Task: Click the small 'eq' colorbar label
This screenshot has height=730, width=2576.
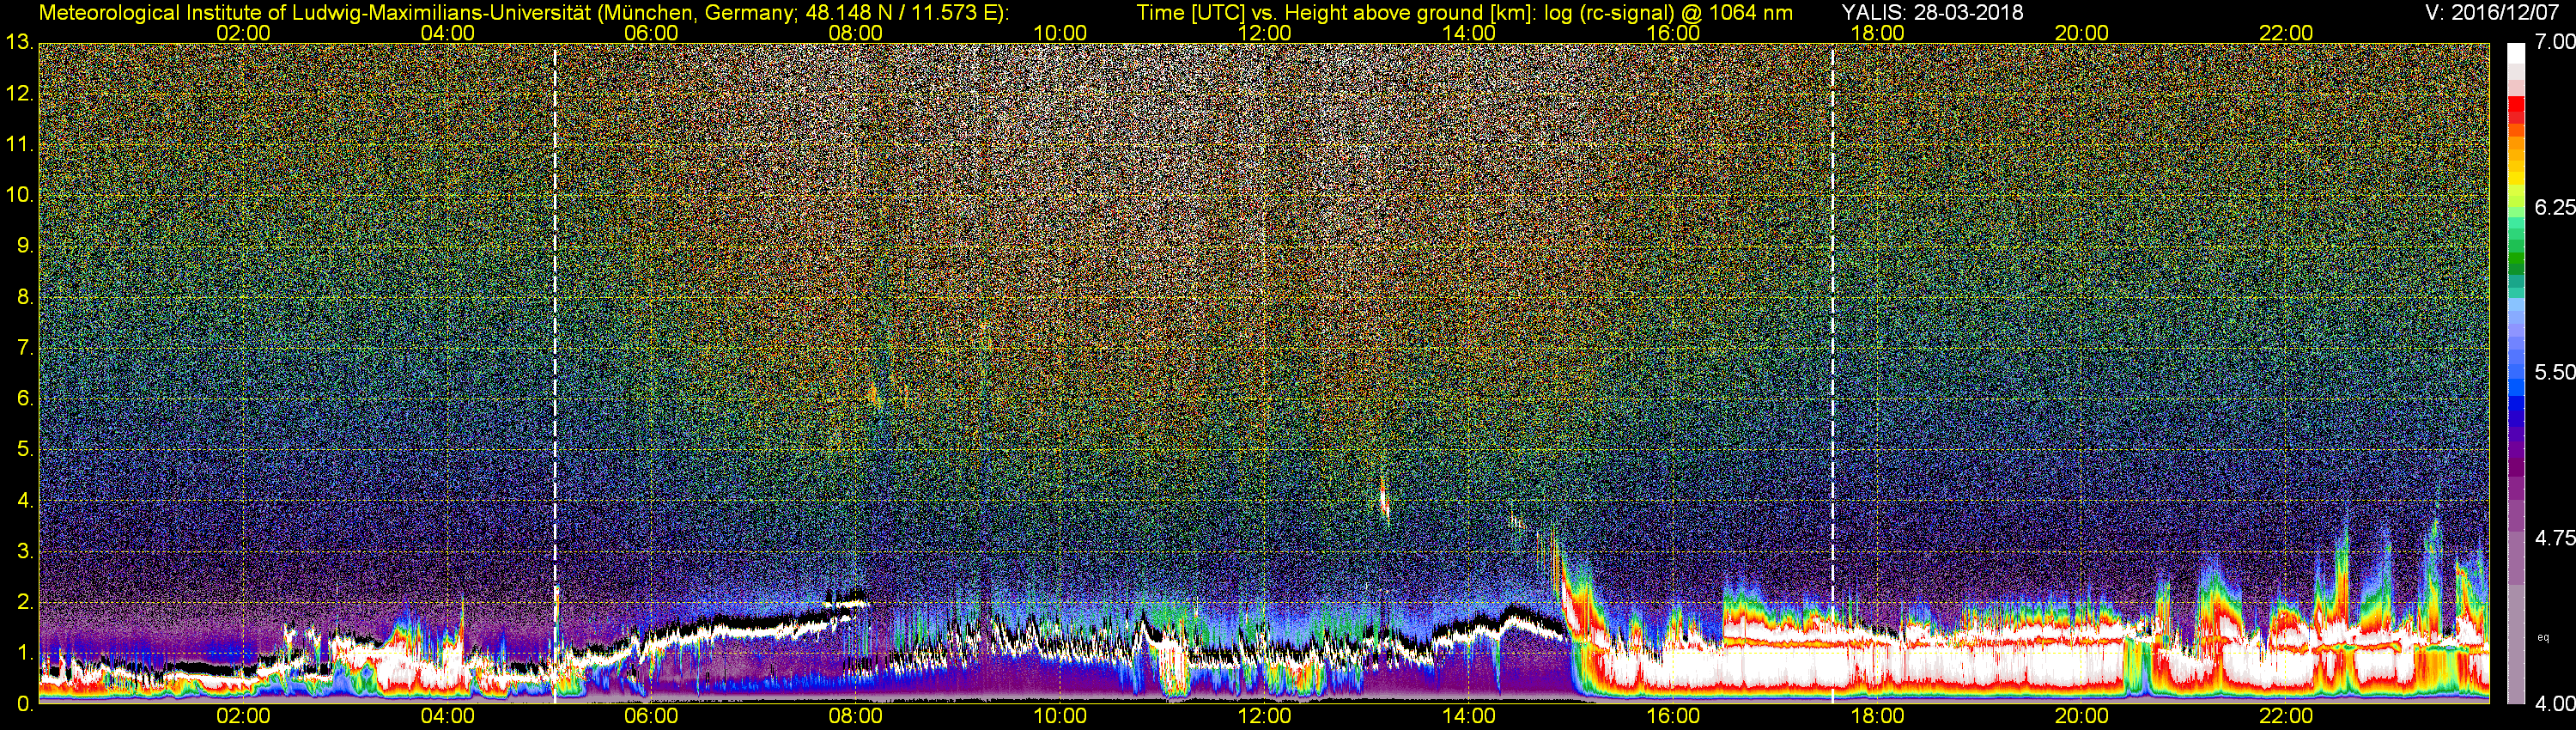Action: 2543,637
